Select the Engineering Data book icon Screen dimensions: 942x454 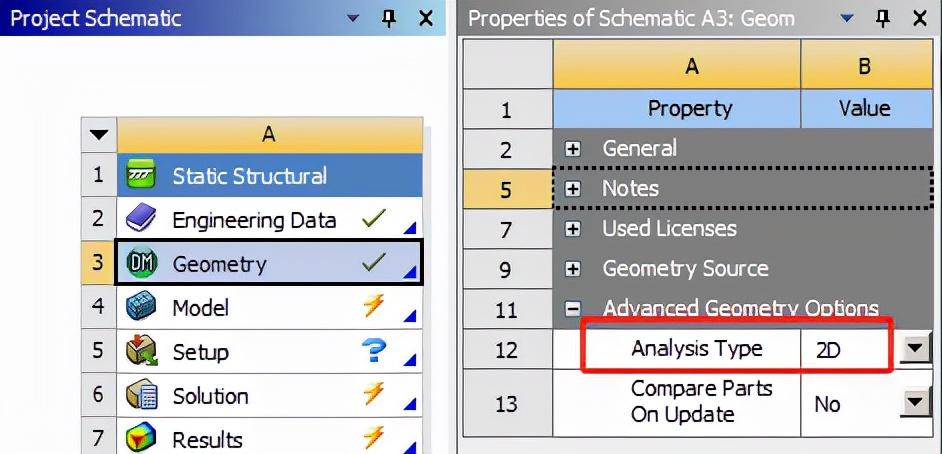pyautogui.click(x=139, y=220)
